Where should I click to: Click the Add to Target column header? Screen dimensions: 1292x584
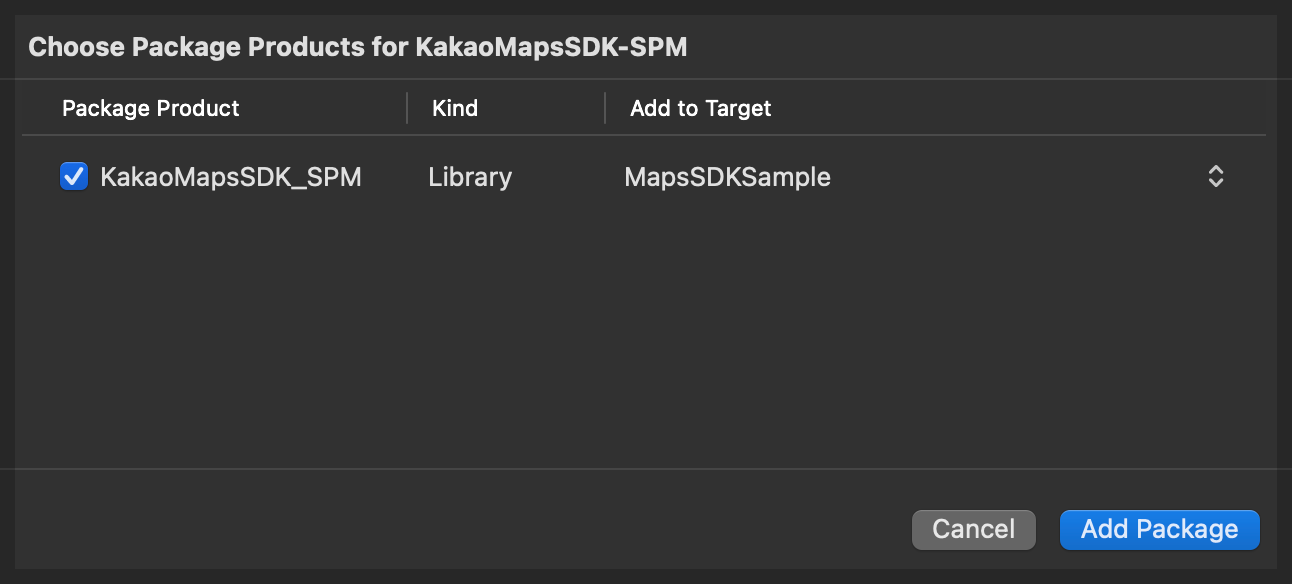[701, 108]
